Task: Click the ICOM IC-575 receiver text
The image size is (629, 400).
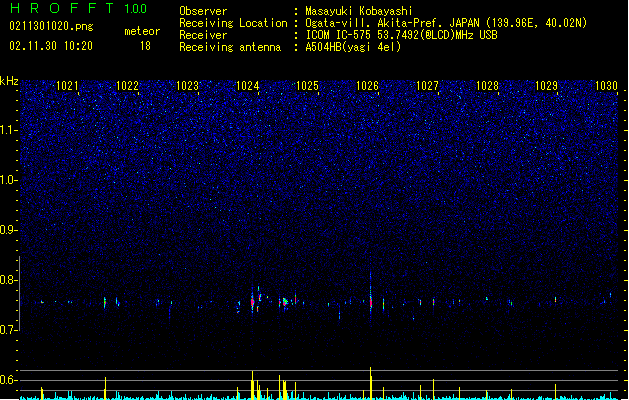Action: [401, 35]
